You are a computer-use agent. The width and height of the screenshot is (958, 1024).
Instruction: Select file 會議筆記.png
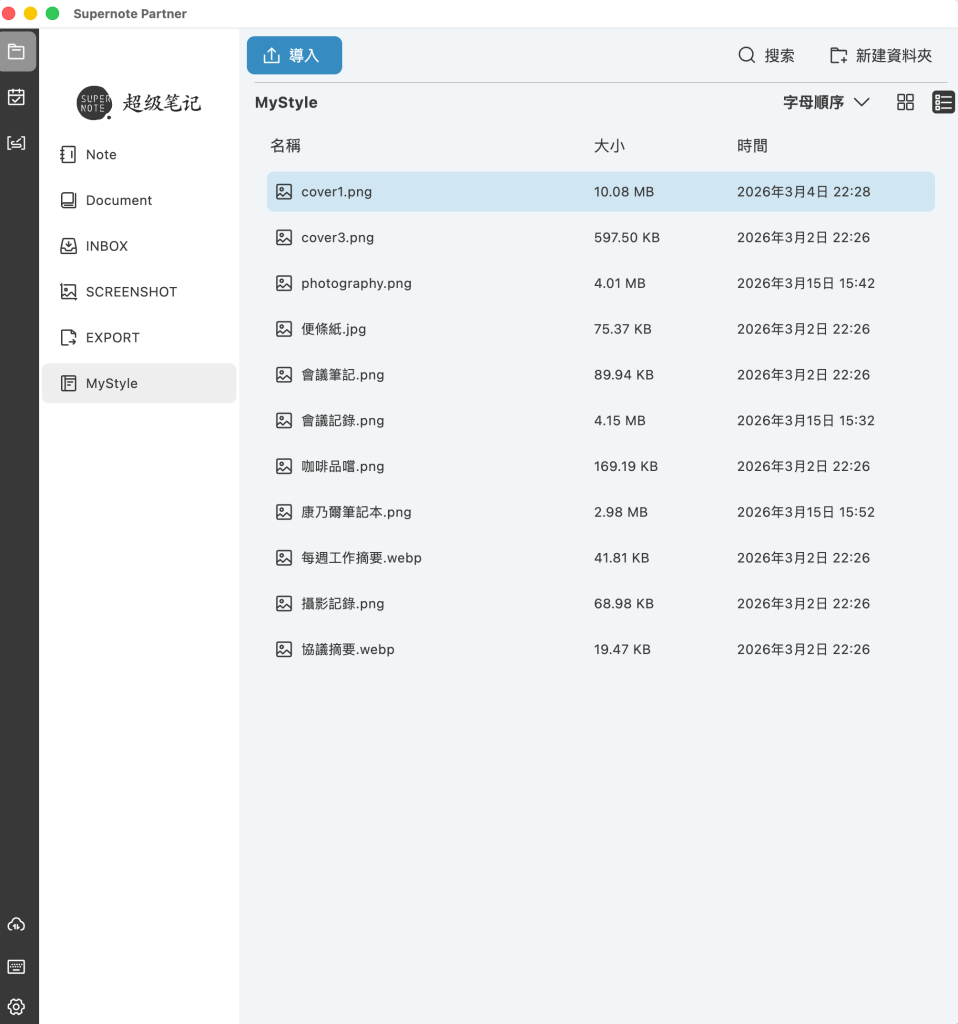pos(601,375)
